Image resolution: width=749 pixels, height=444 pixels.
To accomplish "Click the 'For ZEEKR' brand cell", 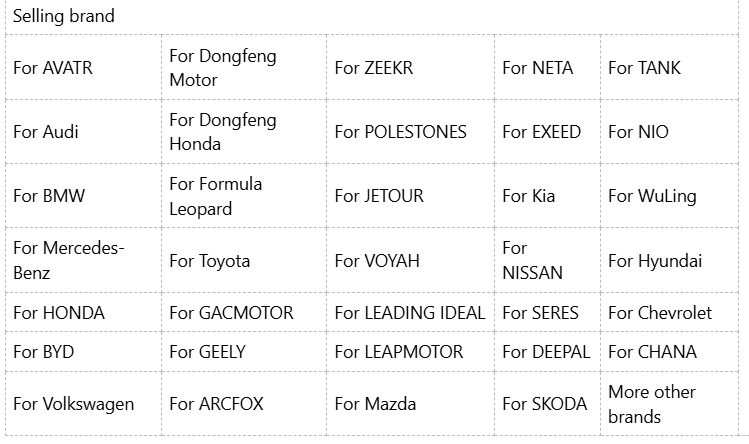I will [374, 68].
